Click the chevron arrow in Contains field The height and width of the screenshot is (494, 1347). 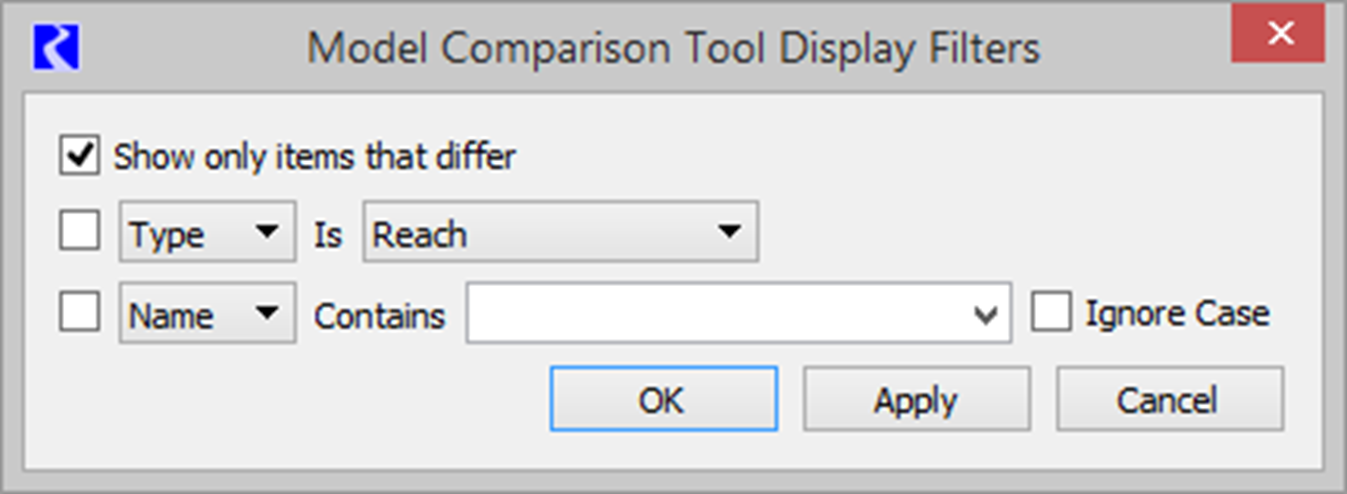(986, 316)
